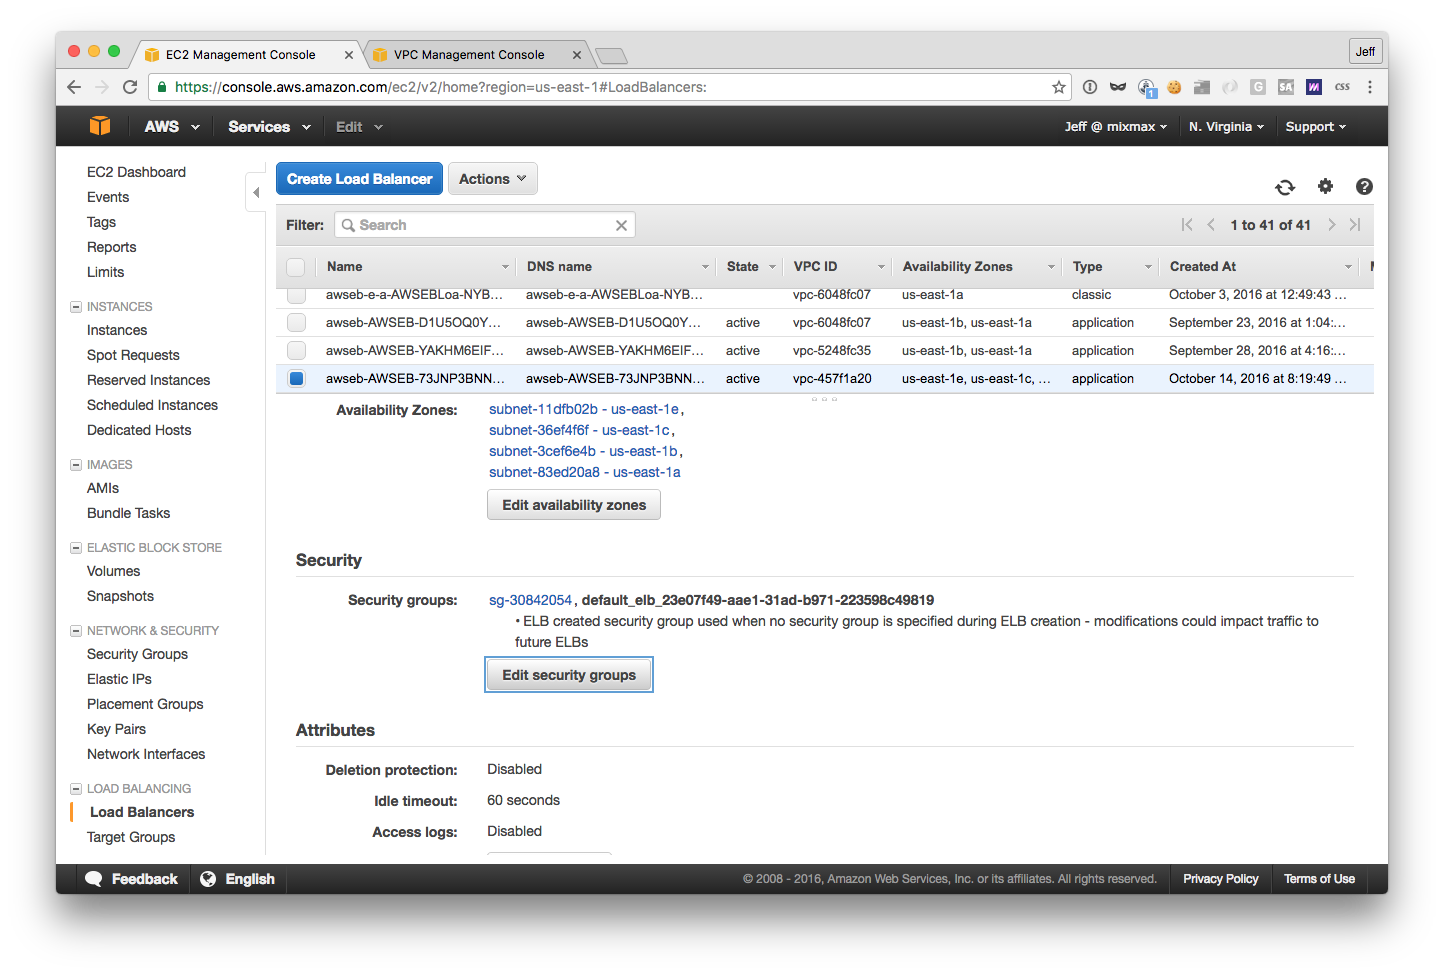The width and height of the screenshot is (1444, 974).
Task: Open Instances in the sidebar
Action: (117, 330)
